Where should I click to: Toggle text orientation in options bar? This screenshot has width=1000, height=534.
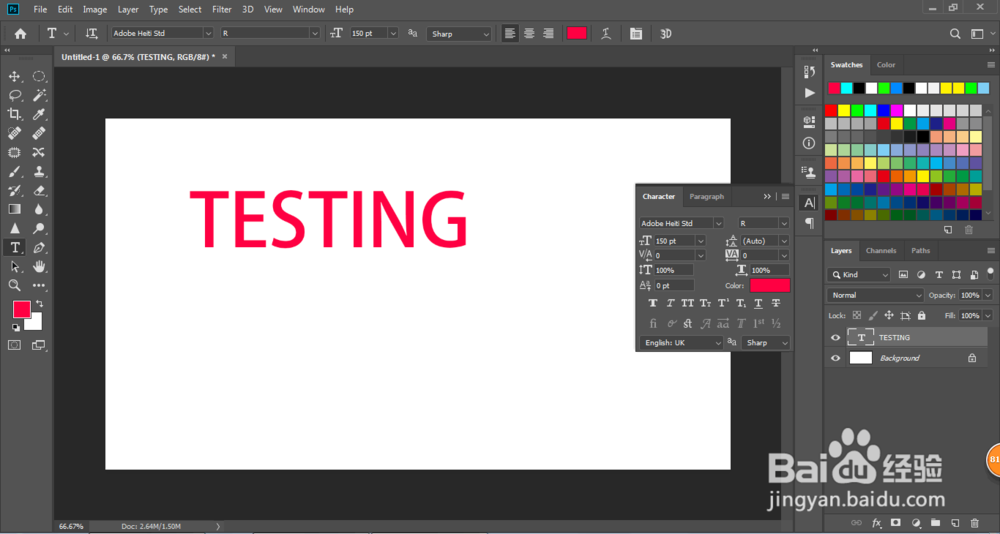(92, 34)
